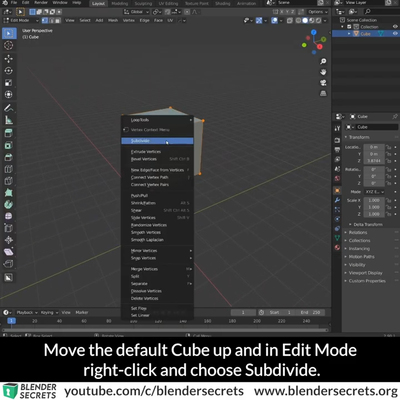Select the Loop Cut tool

9,169
